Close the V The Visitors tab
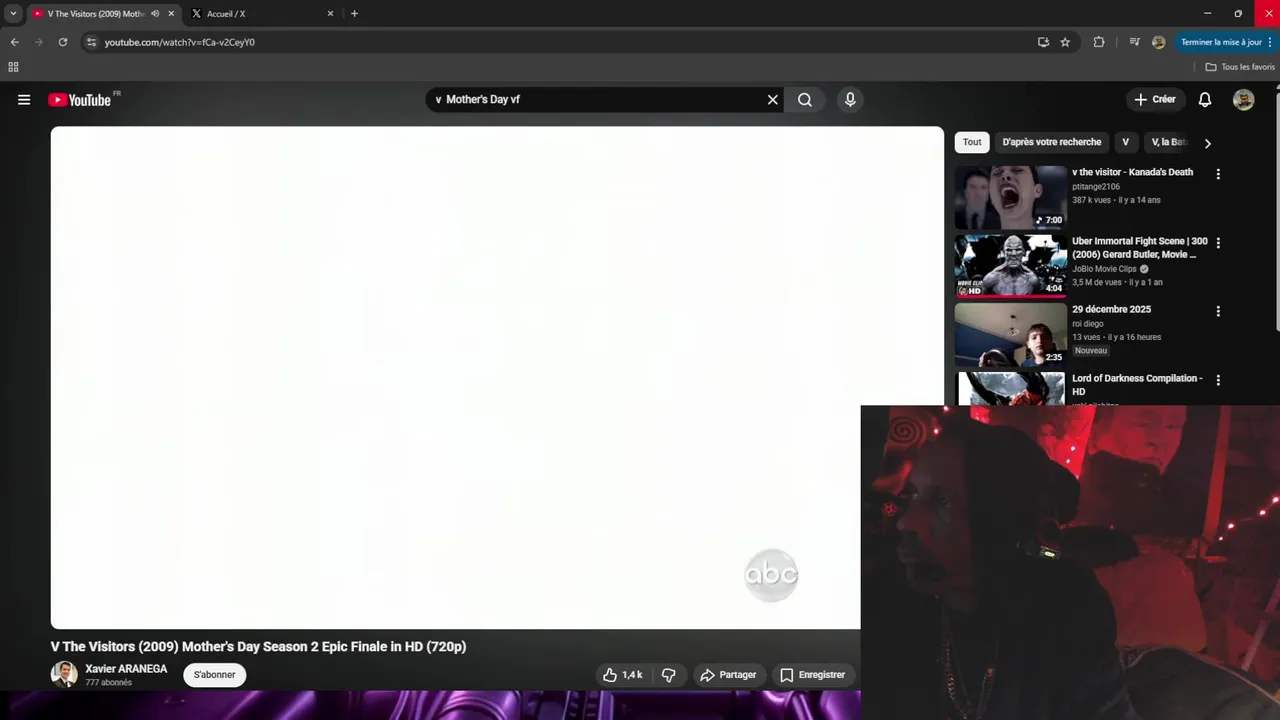The image size is (1280, 720). [171, 14]
